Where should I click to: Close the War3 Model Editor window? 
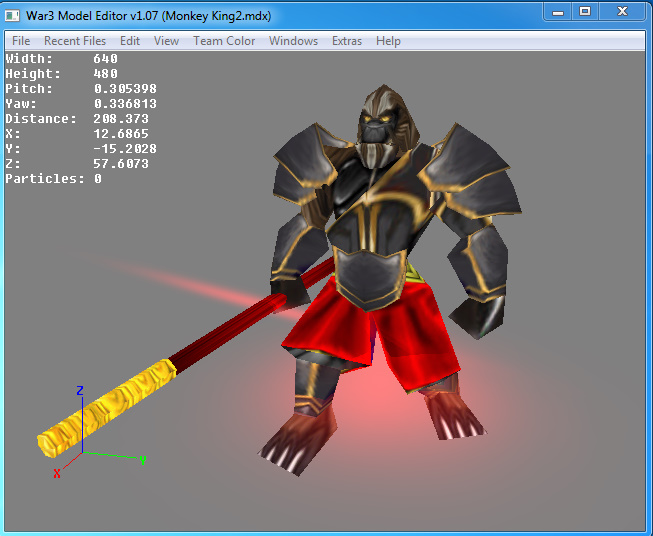pos(622,12)
